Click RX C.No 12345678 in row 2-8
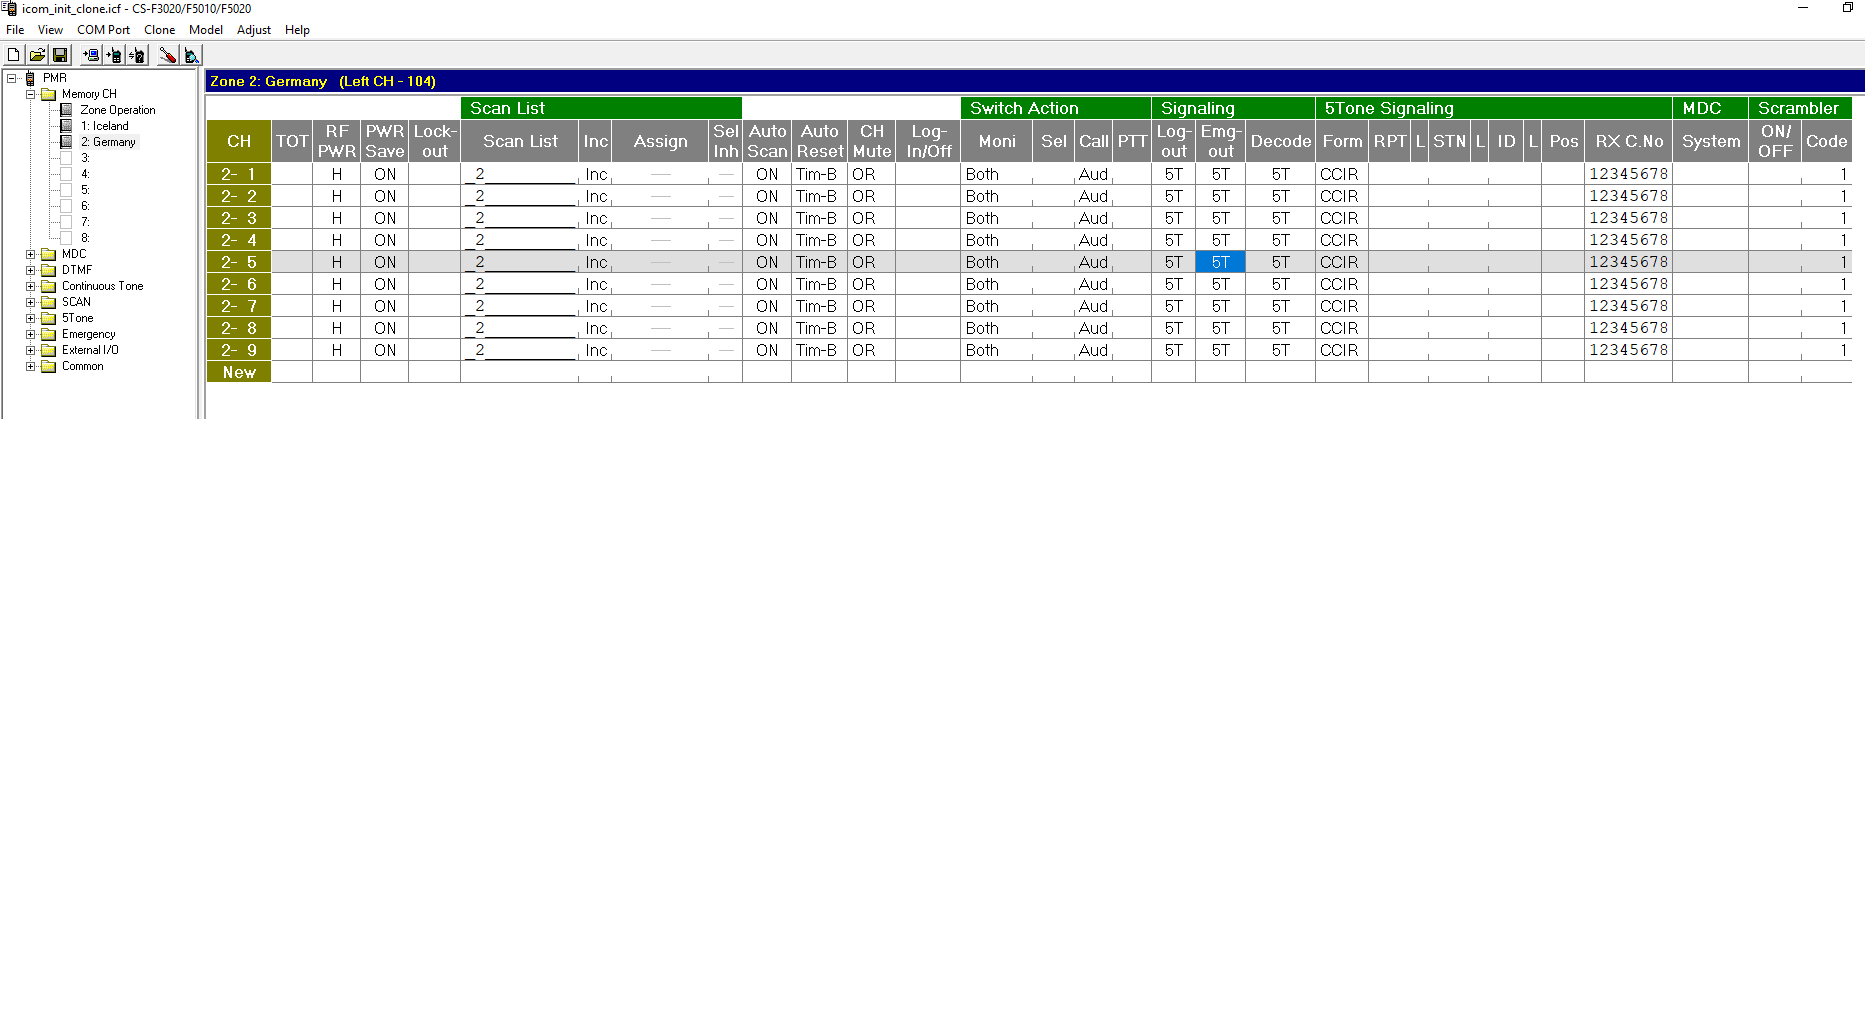The image size is (1865, 1024). click(x=1629, y=328)
